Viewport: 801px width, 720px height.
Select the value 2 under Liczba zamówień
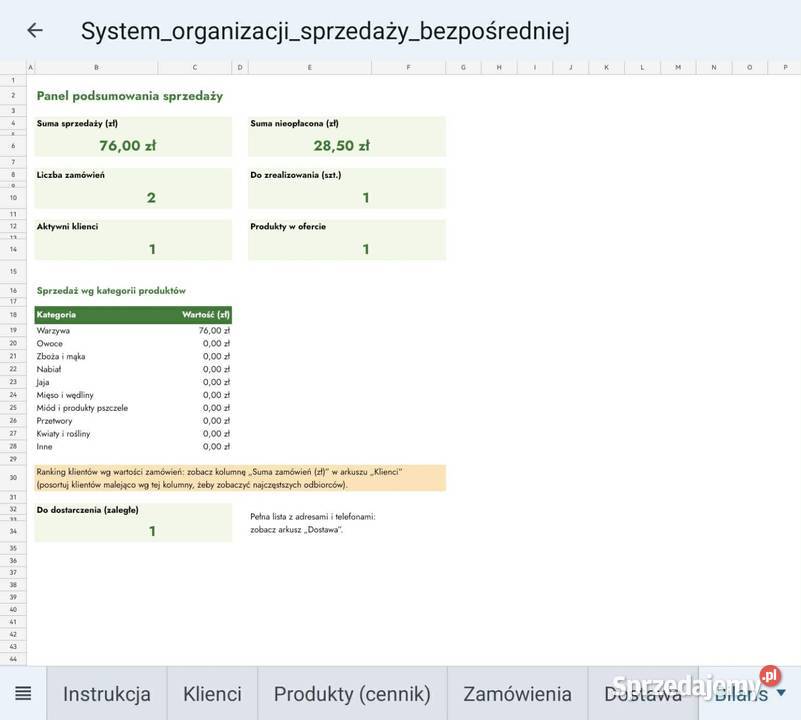coord(151,198)
